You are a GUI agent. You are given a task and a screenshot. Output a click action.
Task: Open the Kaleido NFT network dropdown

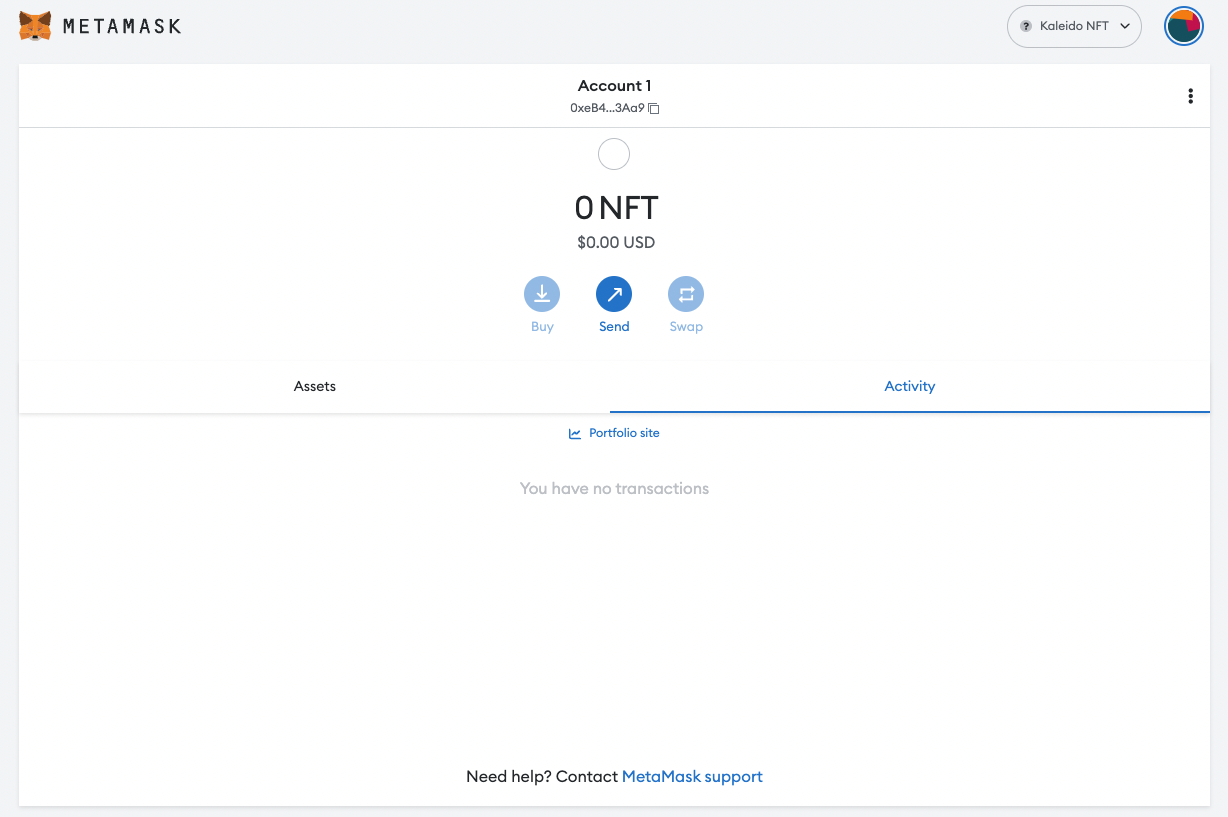coord(1074,26)
